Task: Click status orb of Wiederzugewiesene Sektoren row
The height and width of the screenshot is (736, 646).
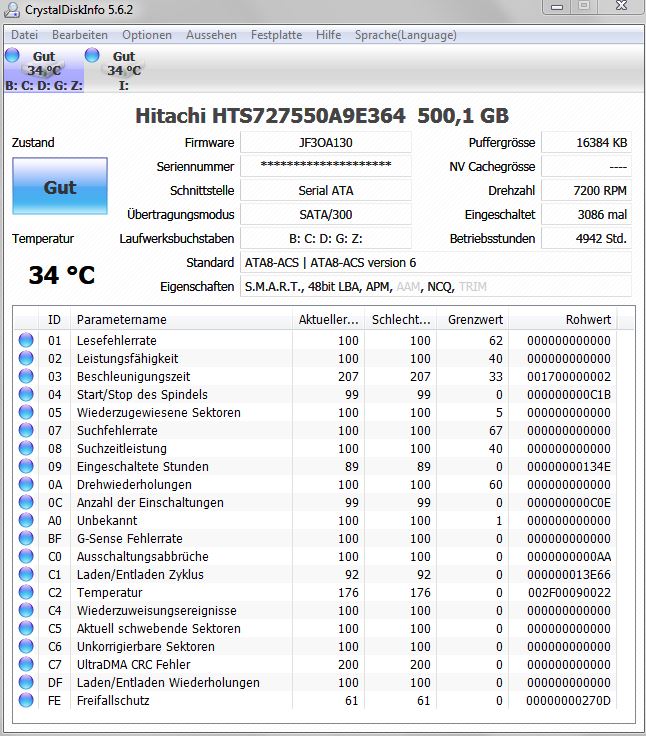Action: pyautogui.click(x=26, y=412)
